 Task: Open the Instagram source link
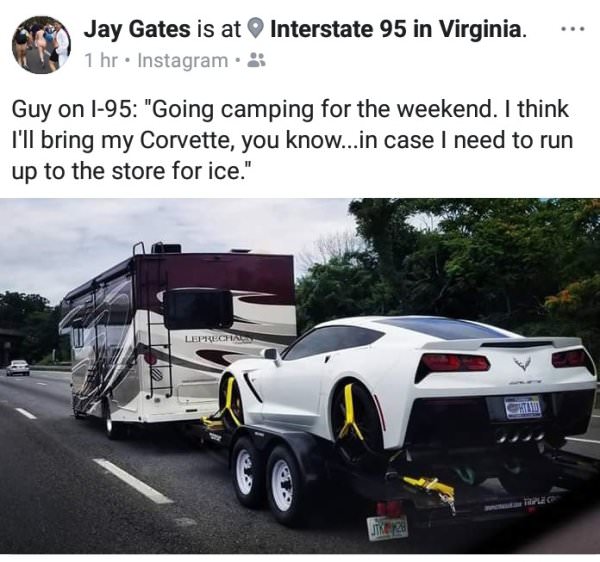[x=182, y=61]
